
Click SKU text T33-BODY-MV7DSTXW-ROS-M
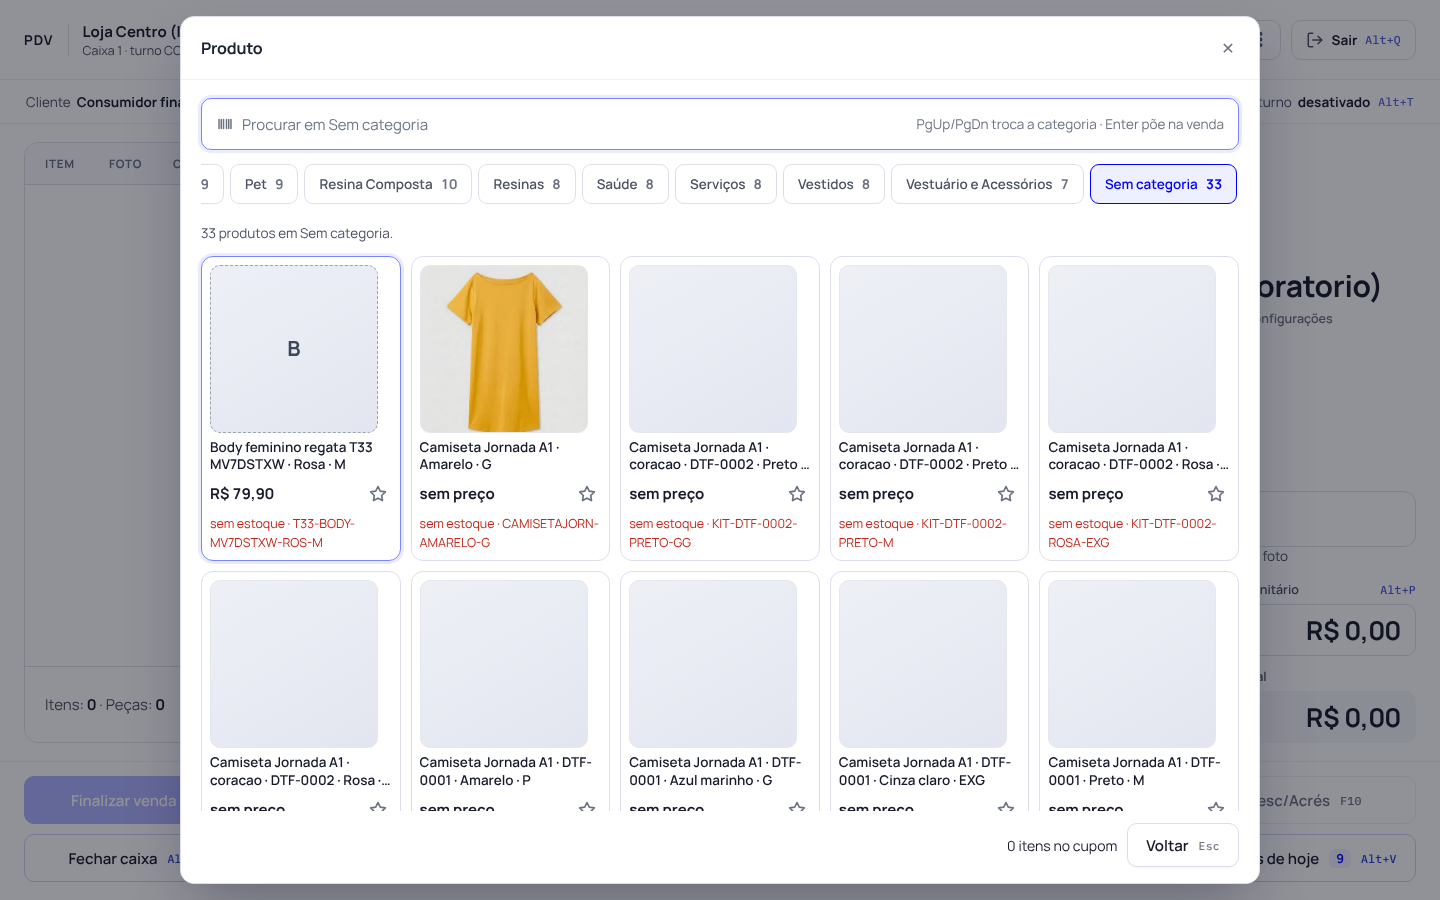[x=282, y=533]
